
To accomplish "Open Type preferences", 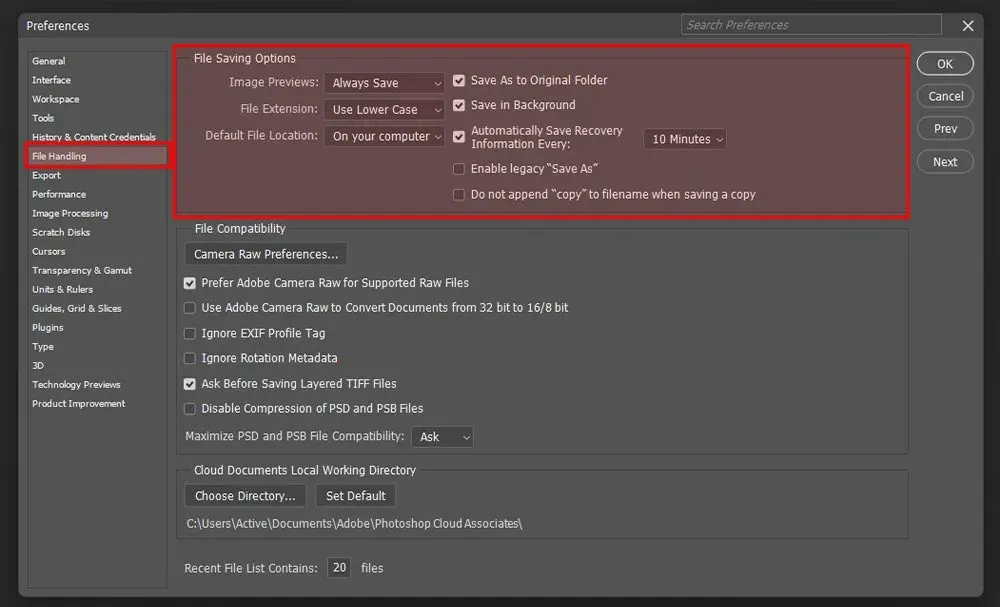I will tap(43, 347).
